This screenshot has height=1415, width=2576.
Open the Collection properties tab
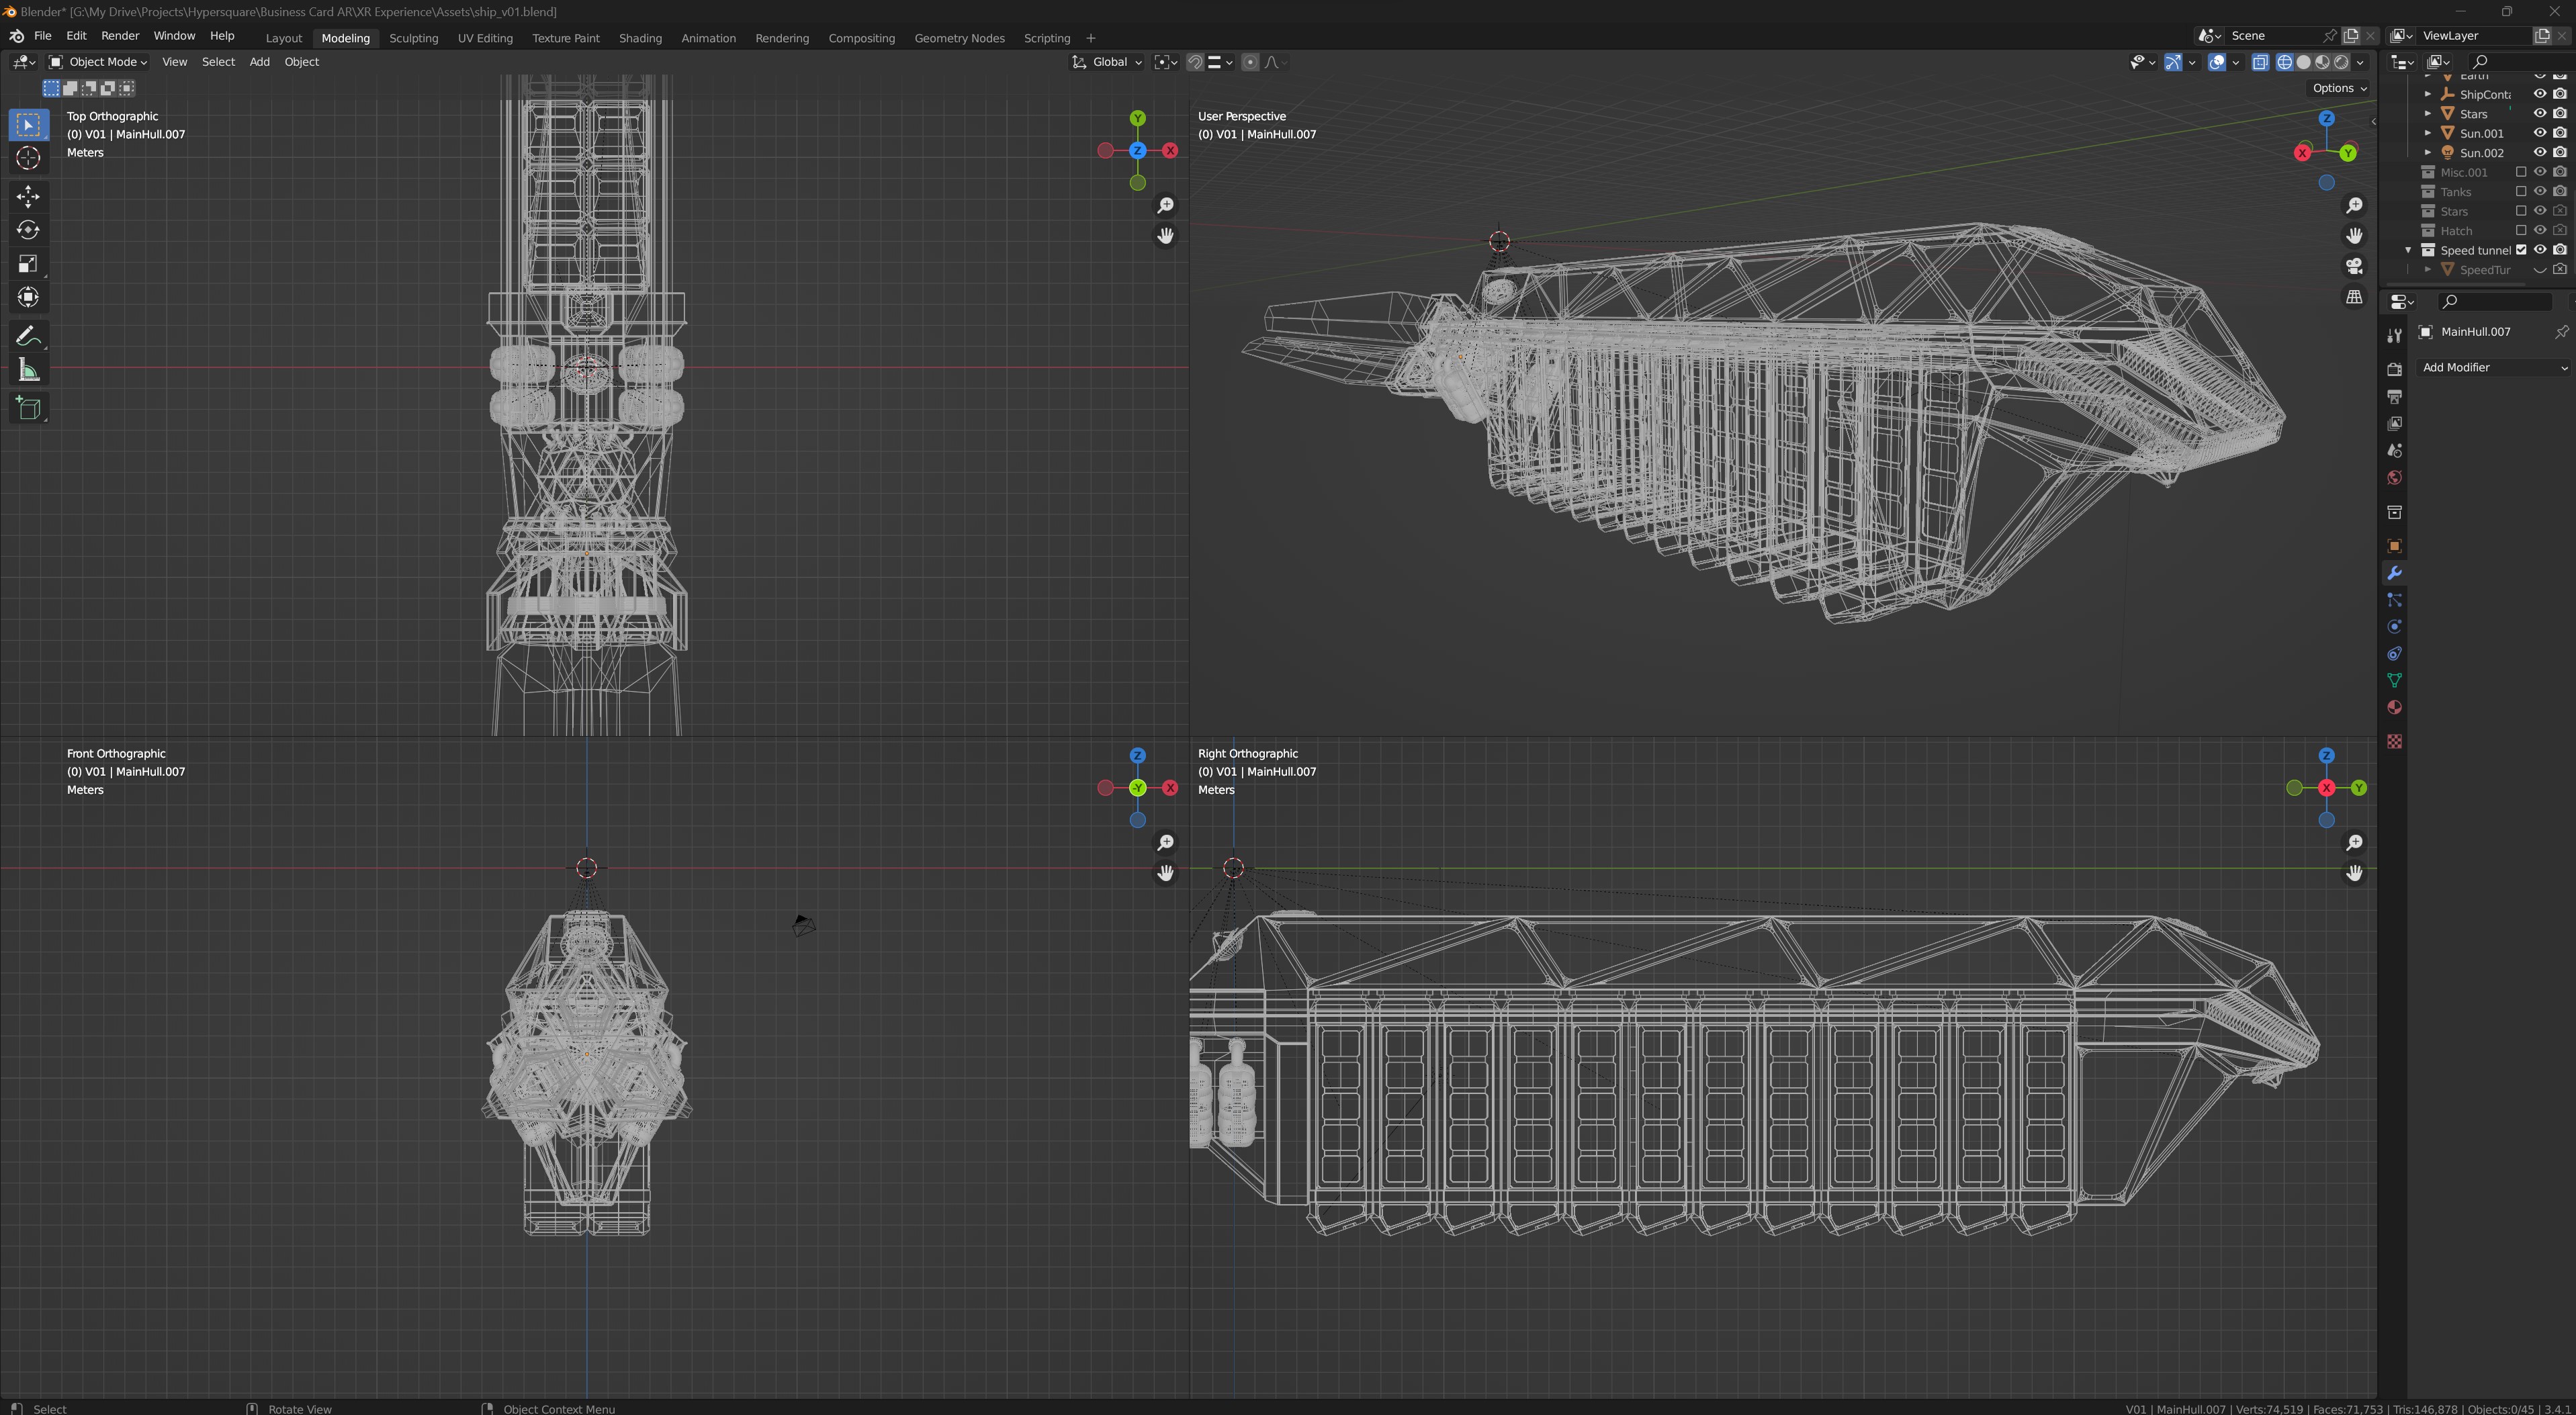[x=2394, y=512]
